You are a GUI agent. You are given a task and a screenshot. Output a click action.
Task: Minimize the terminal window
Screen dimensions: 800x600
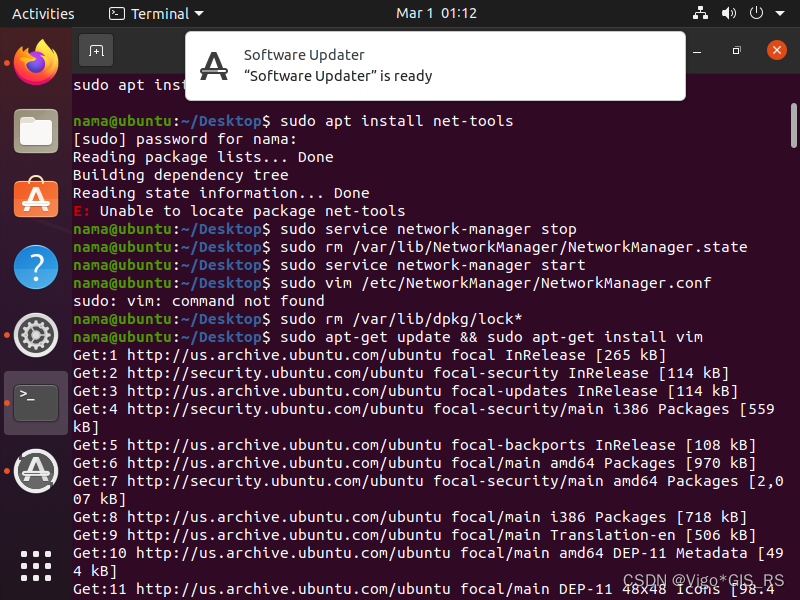click(697, 51)
